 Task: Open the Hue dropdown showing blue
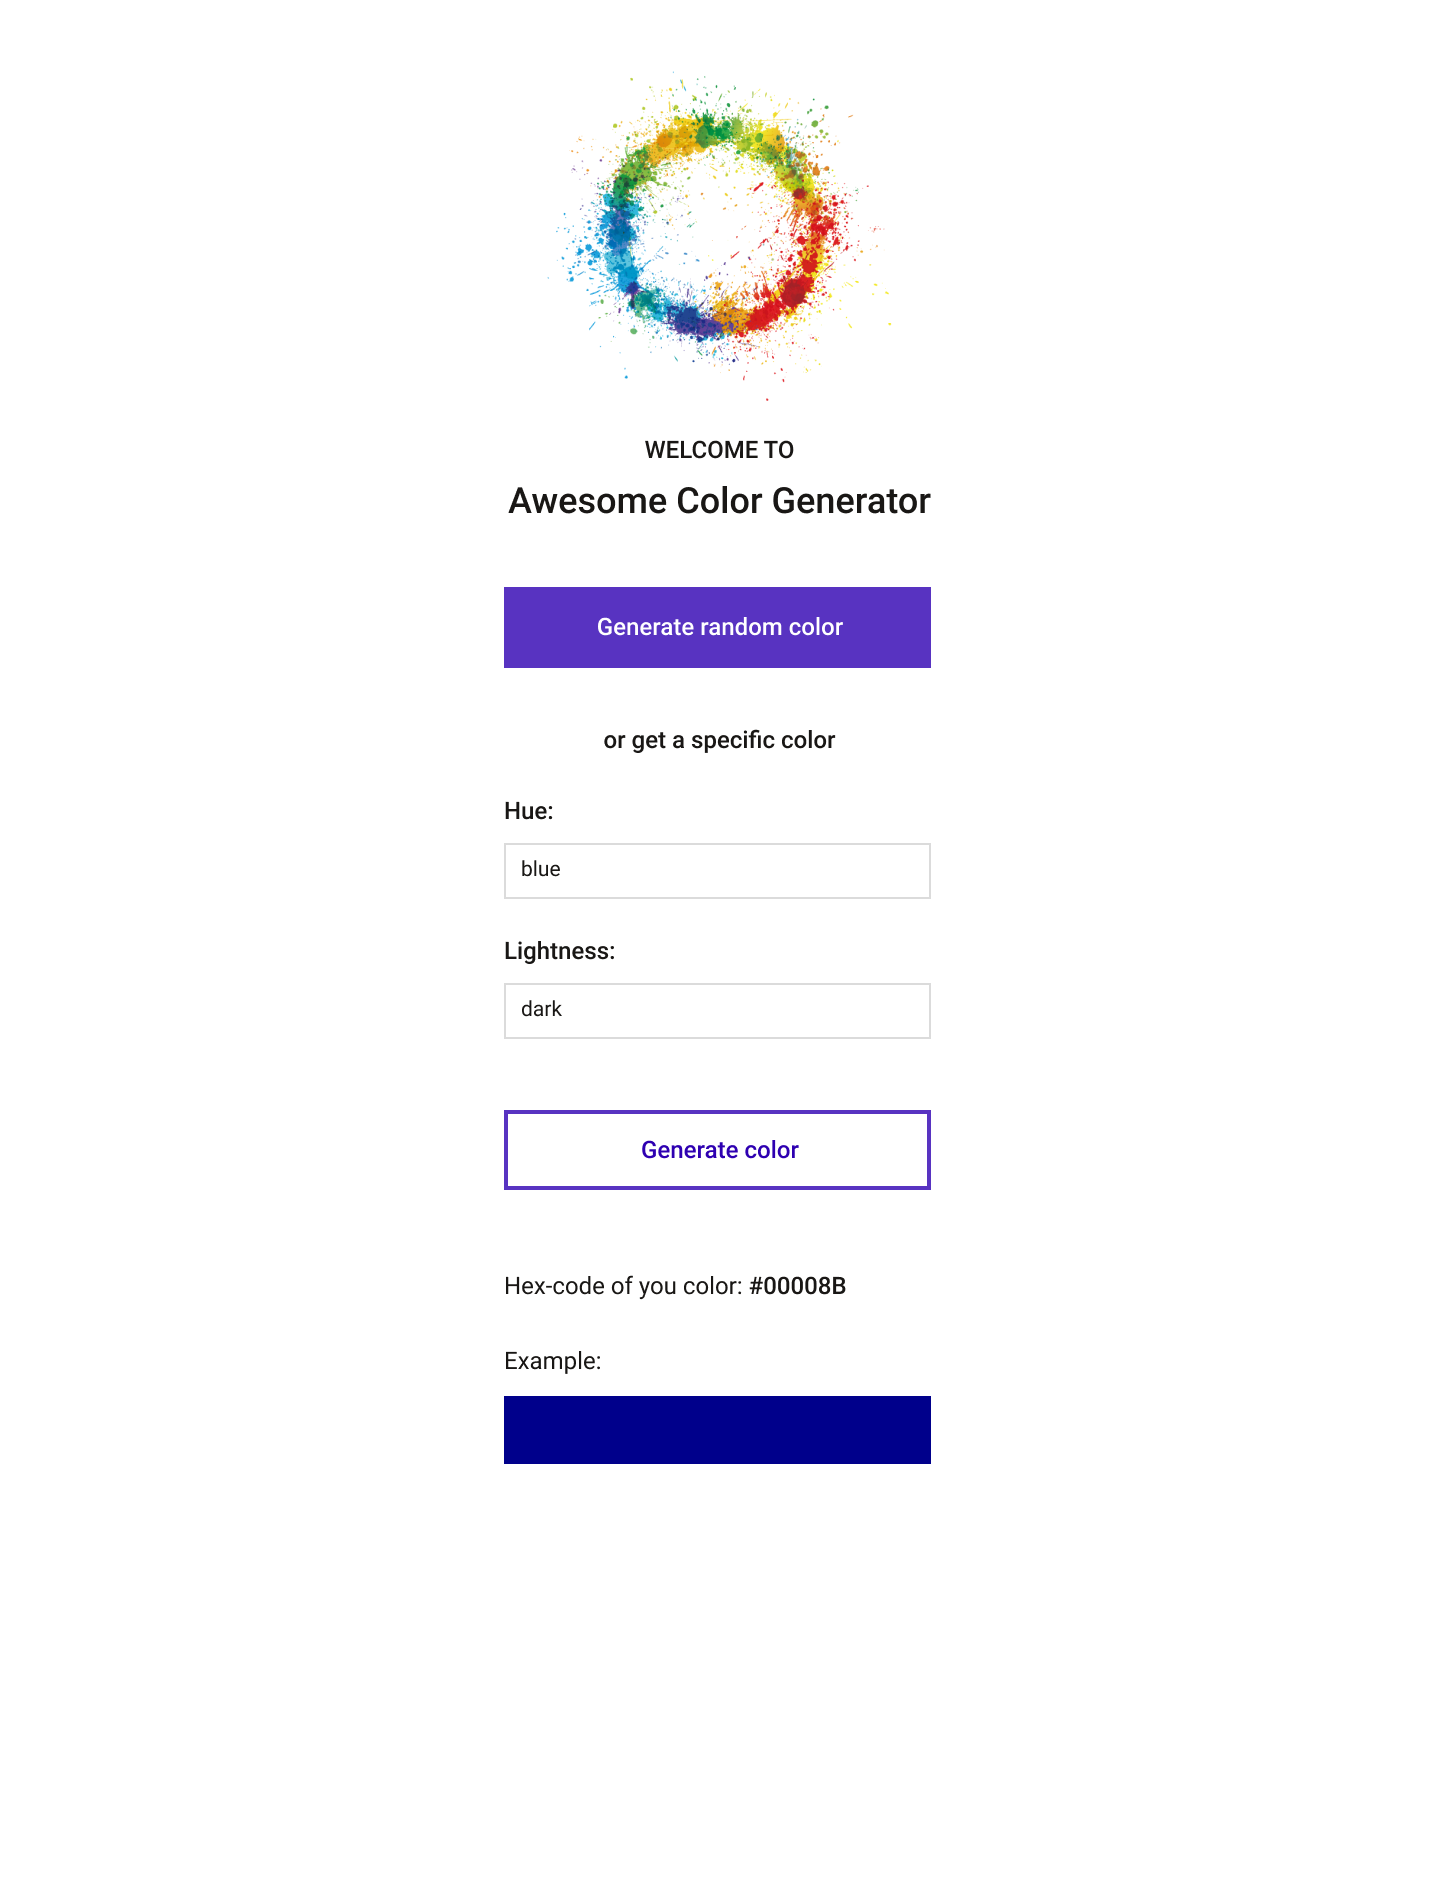click(716, 870)
